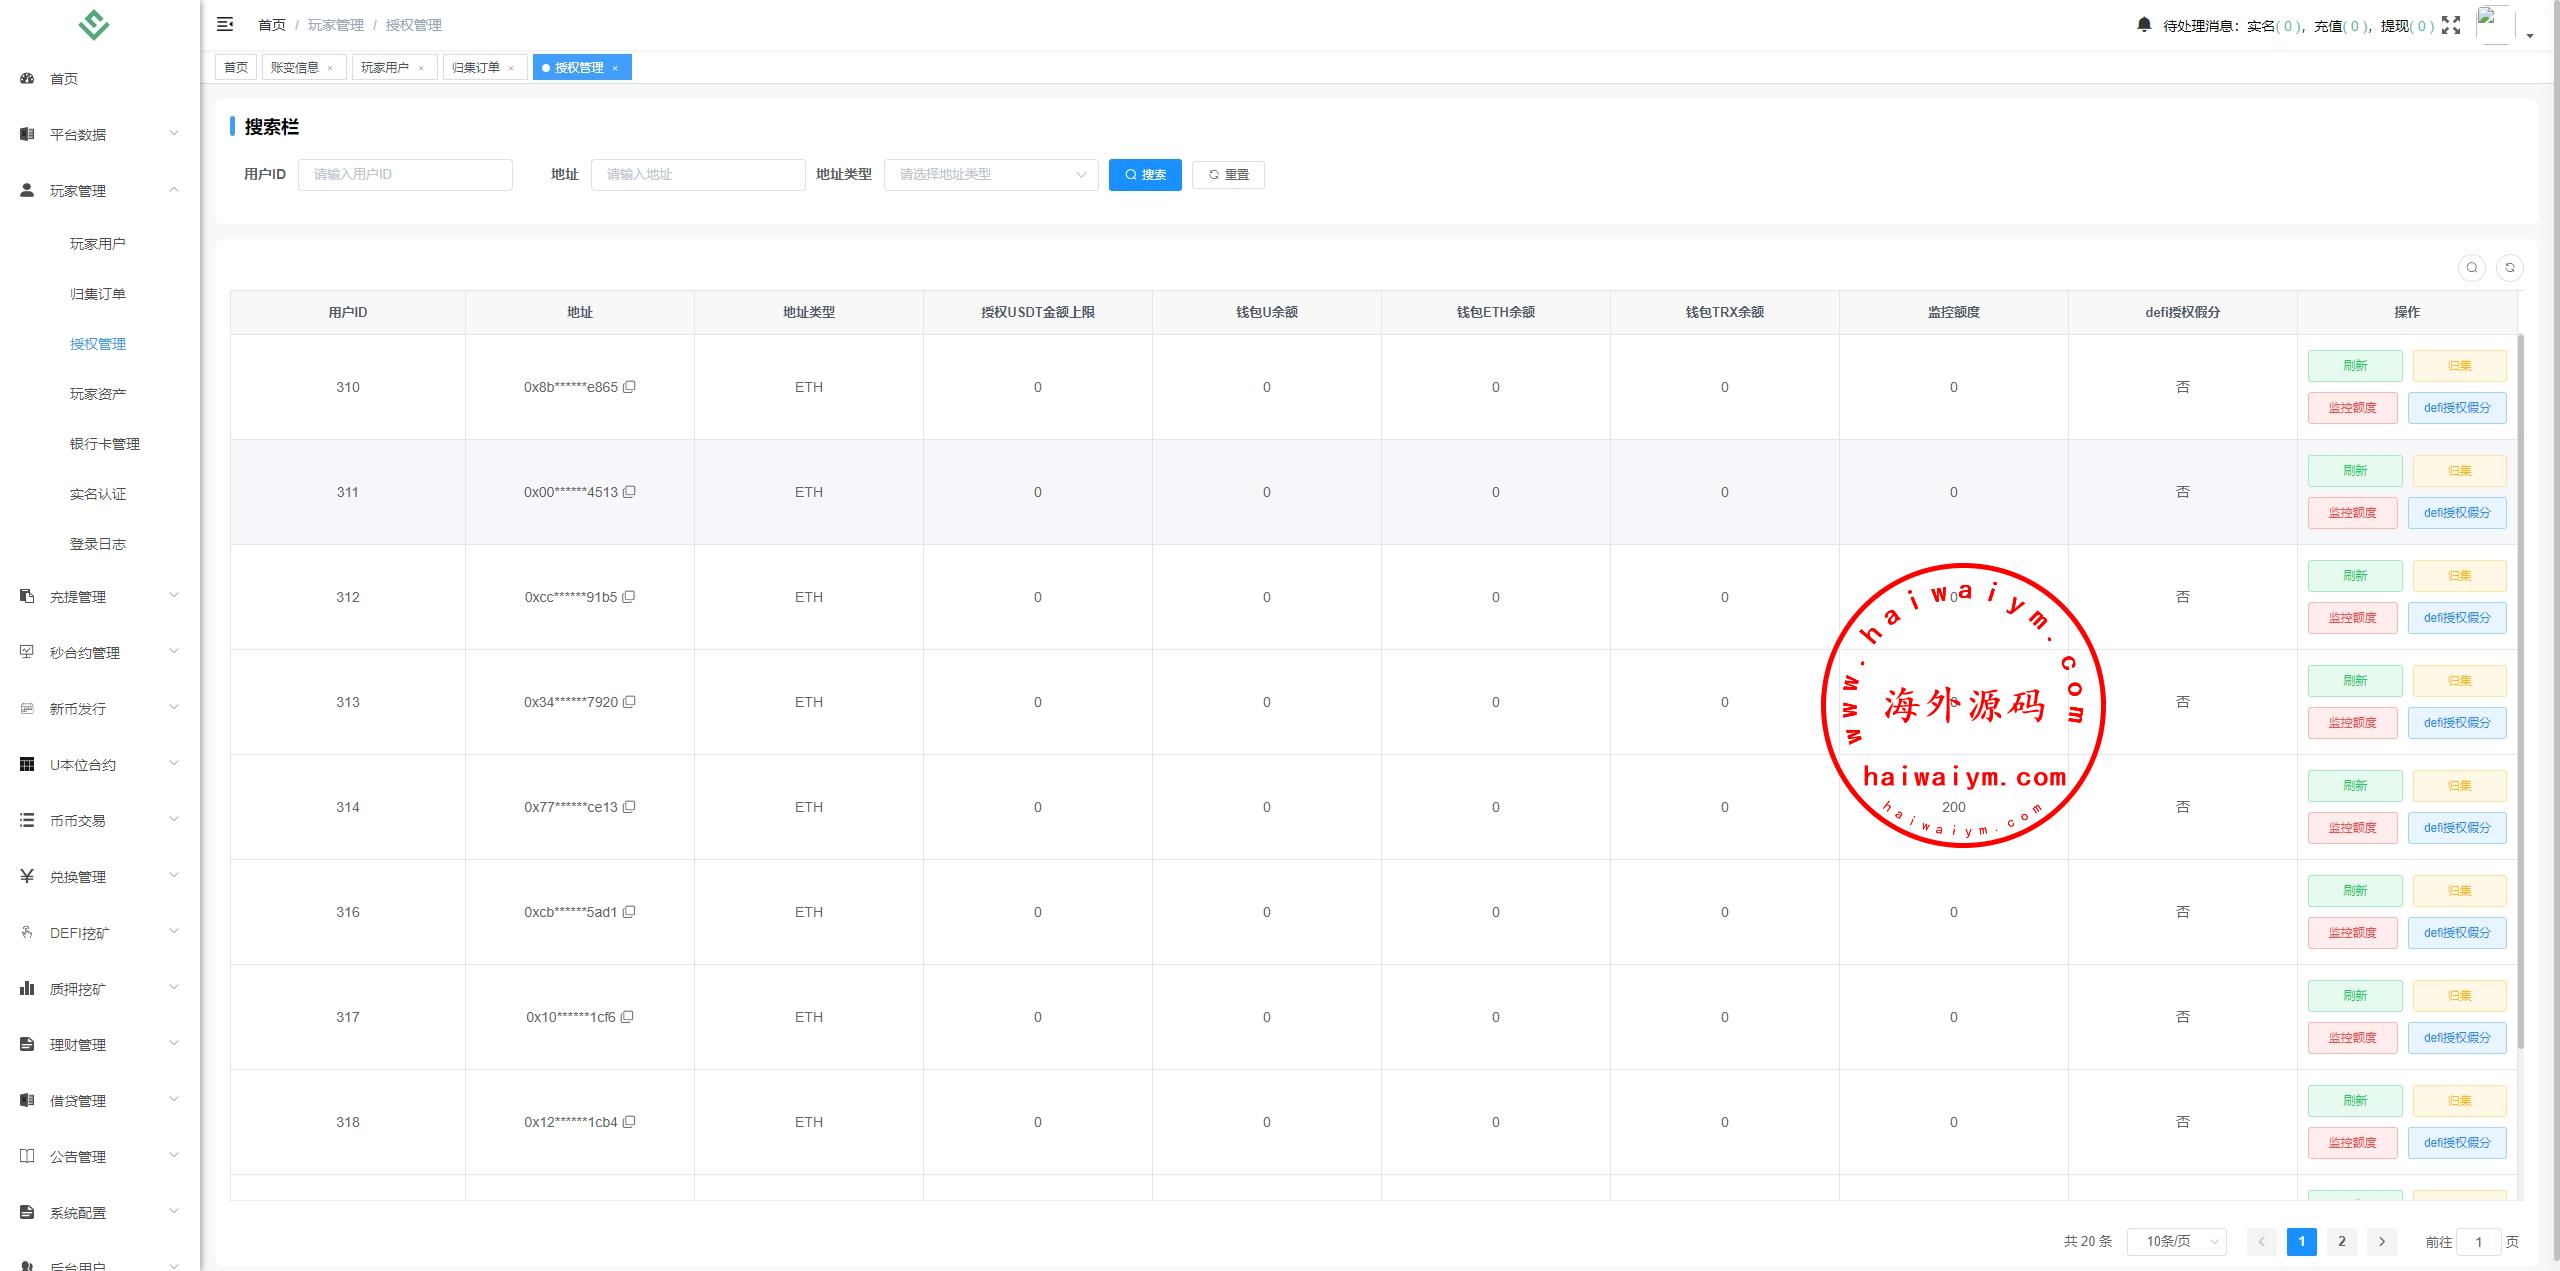Copy address 0x34******7920 via copy icon

(x=629, y=702)
